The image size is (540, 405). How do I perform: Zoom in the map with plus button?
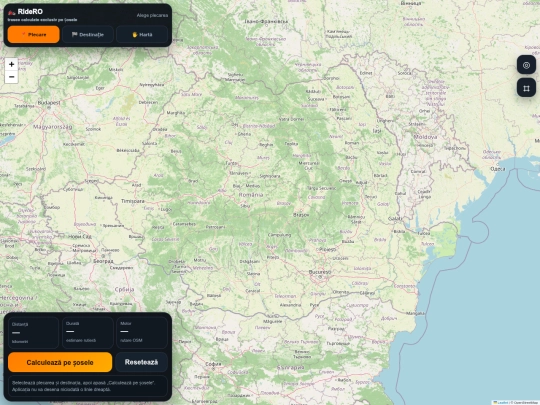coord(11,64)
